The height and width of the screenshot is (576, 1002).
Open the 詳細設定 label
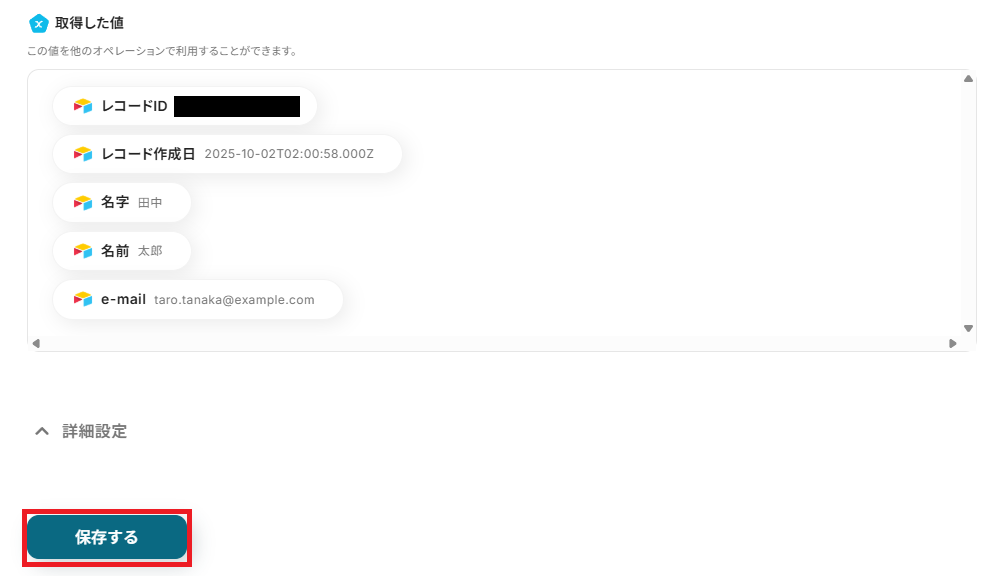[95, 432]
